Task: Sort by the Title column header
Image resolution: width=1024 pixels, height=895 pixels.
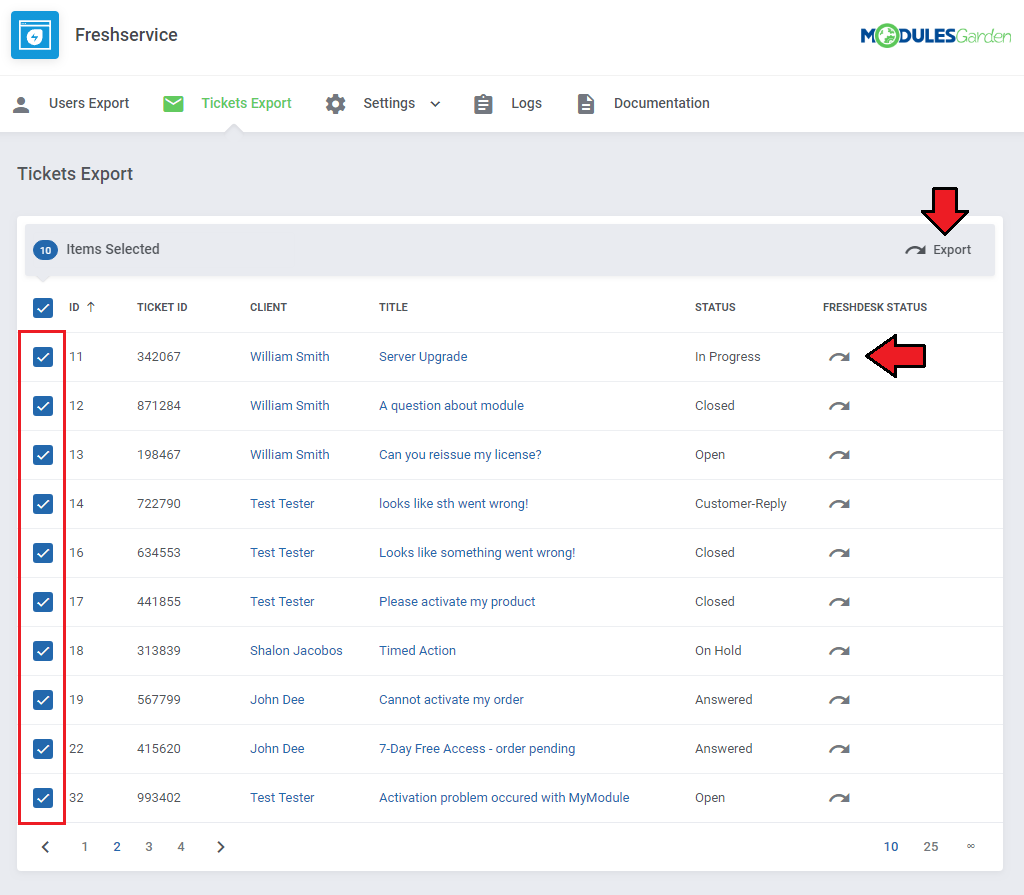Action: [x=393, y=307]
